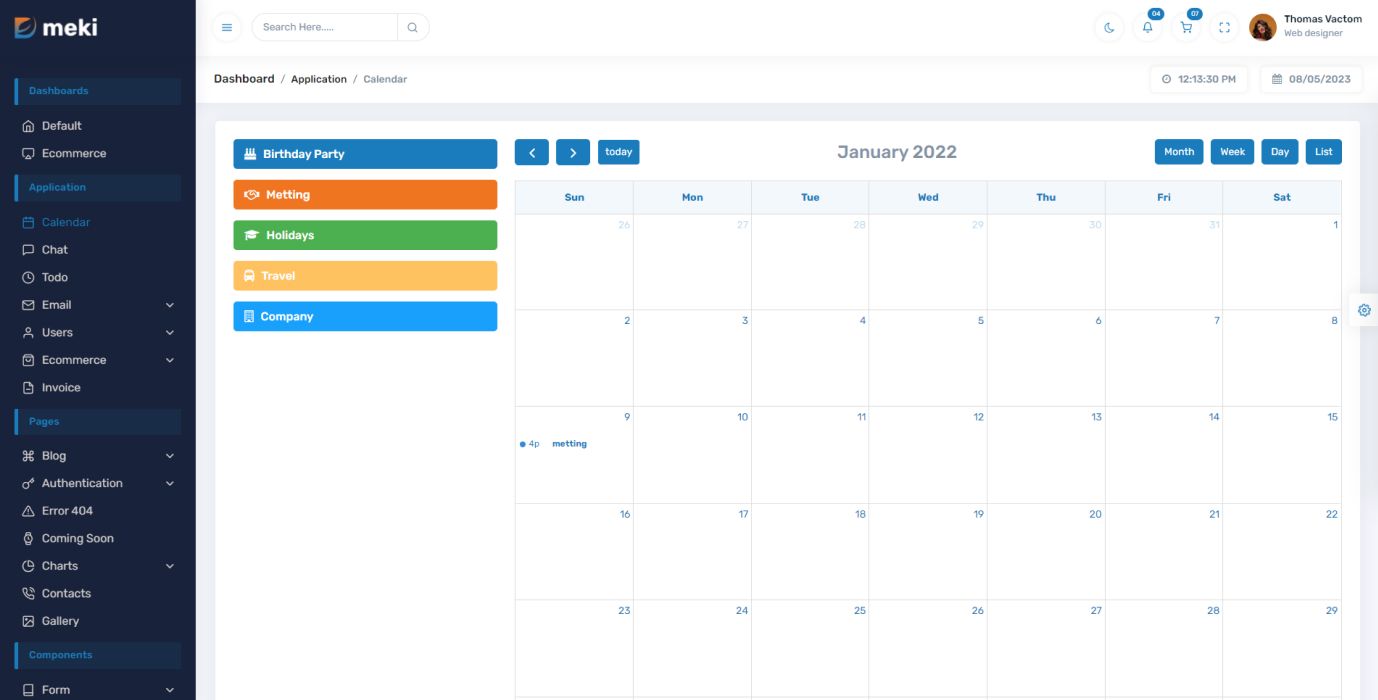The image size is (1378, 700).
Task: Select the orange Metting event
Action: (365, 195)
